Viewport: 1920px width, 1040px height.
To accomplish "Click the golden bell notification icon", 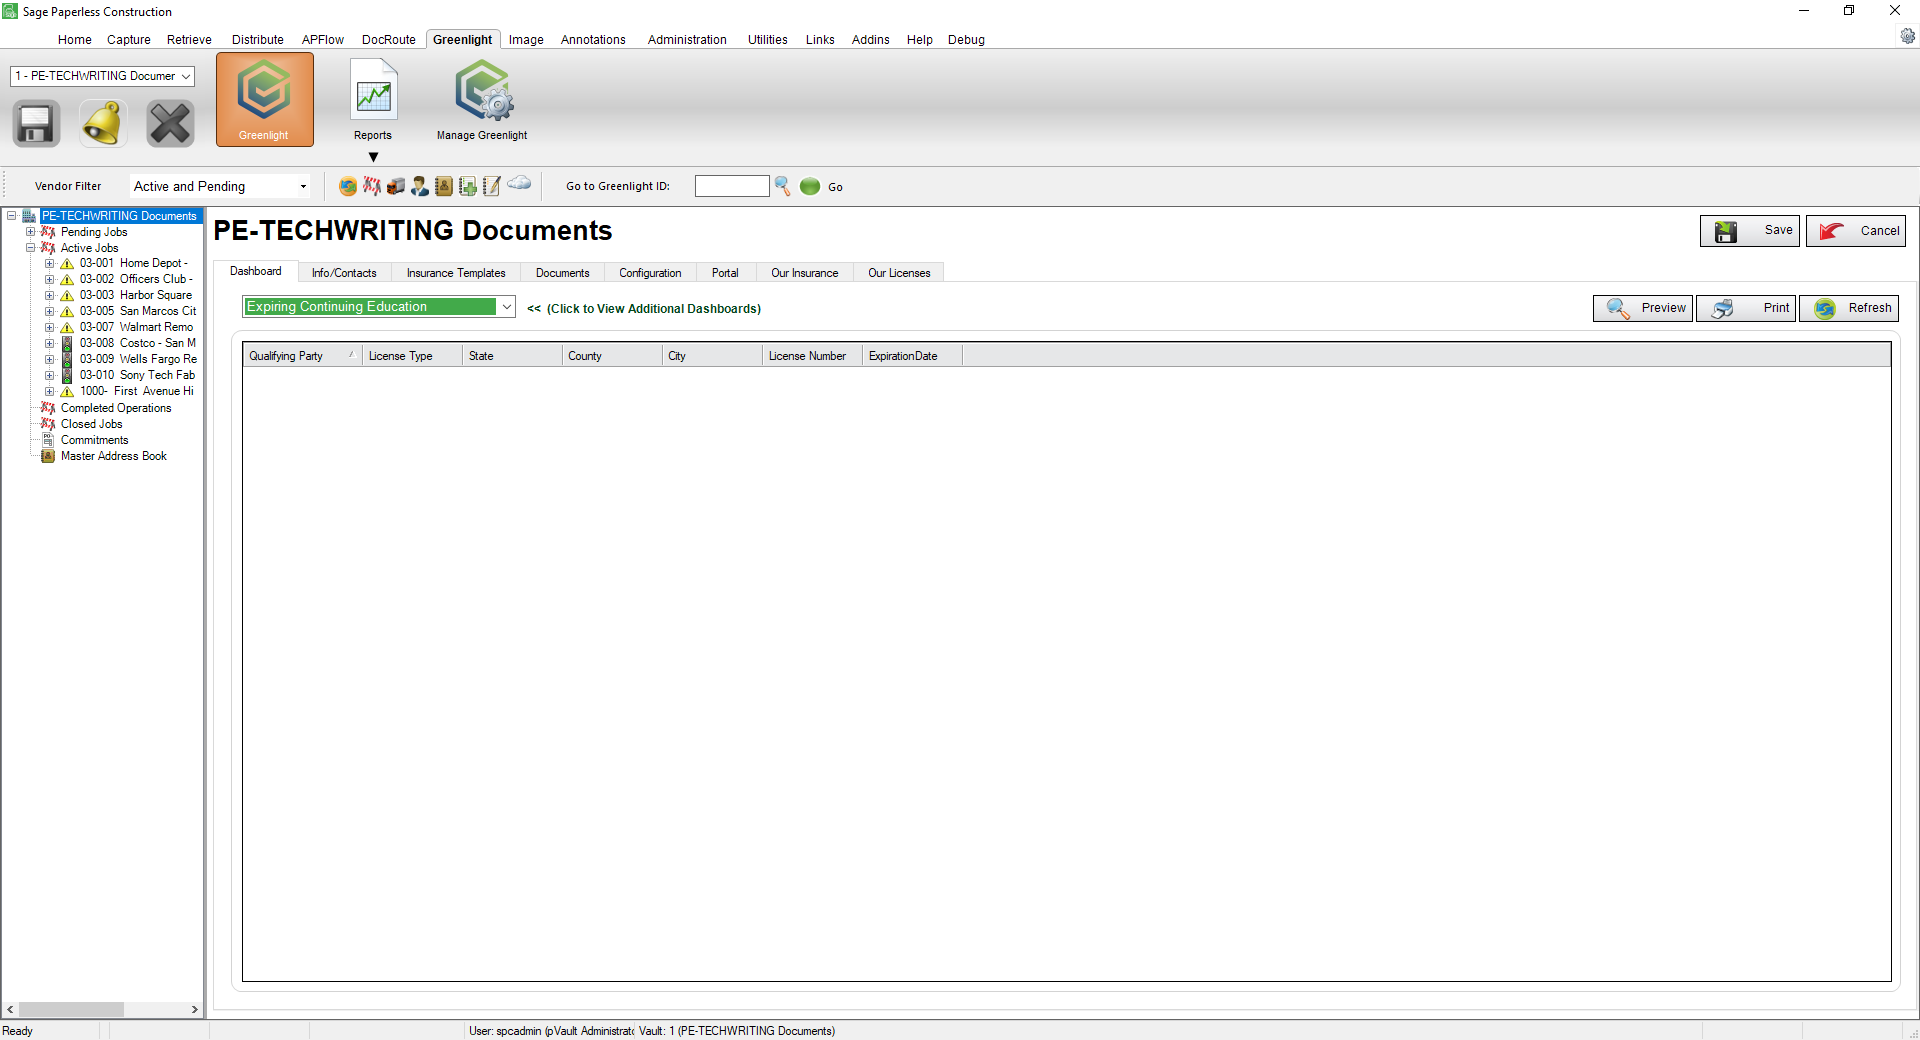I will (x=103, y=124).
